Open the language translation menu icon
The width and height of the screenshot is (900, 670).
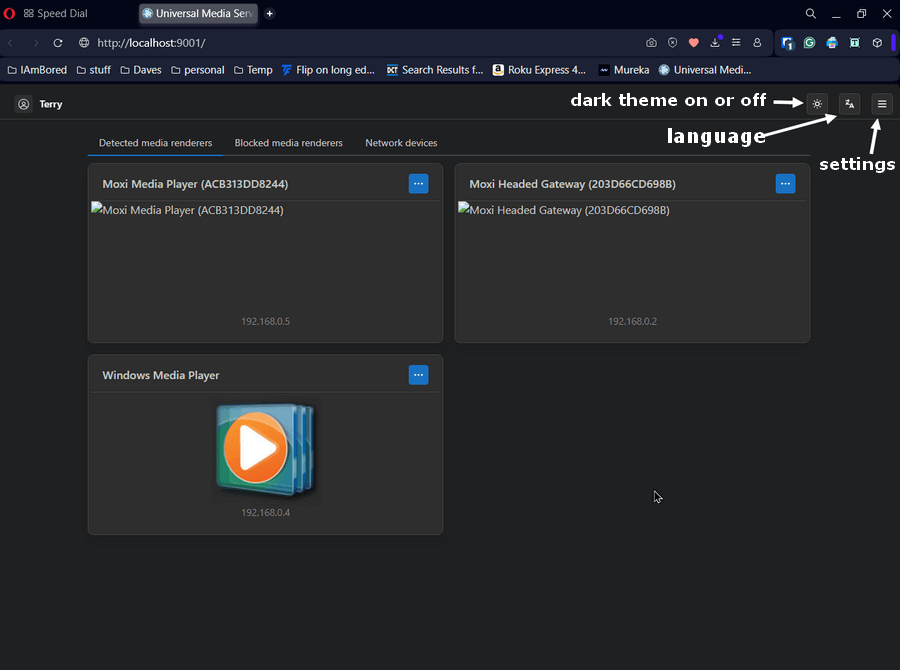(x=849, y=104)
